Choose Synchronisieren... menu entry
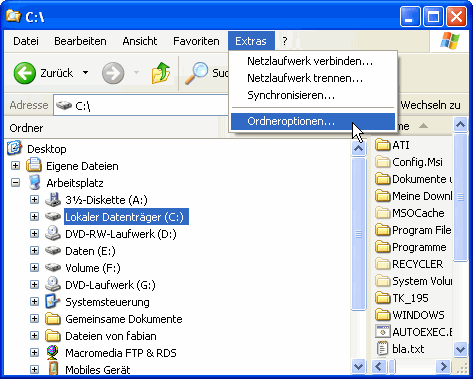 [313, 95]
